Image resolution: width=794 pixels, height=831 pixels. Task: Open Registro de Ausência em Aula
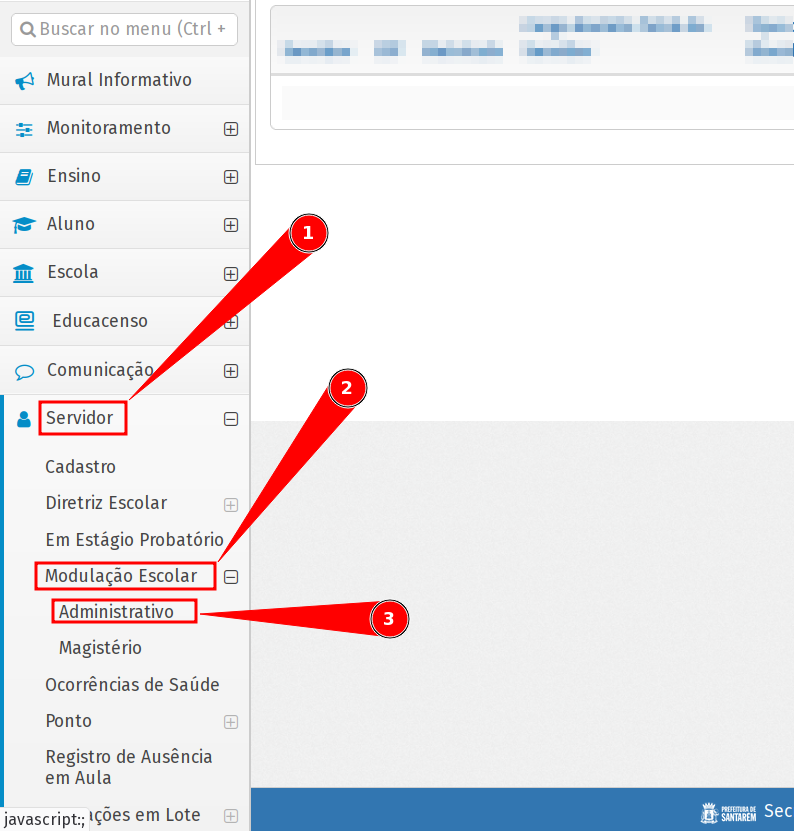coord(129,767)
